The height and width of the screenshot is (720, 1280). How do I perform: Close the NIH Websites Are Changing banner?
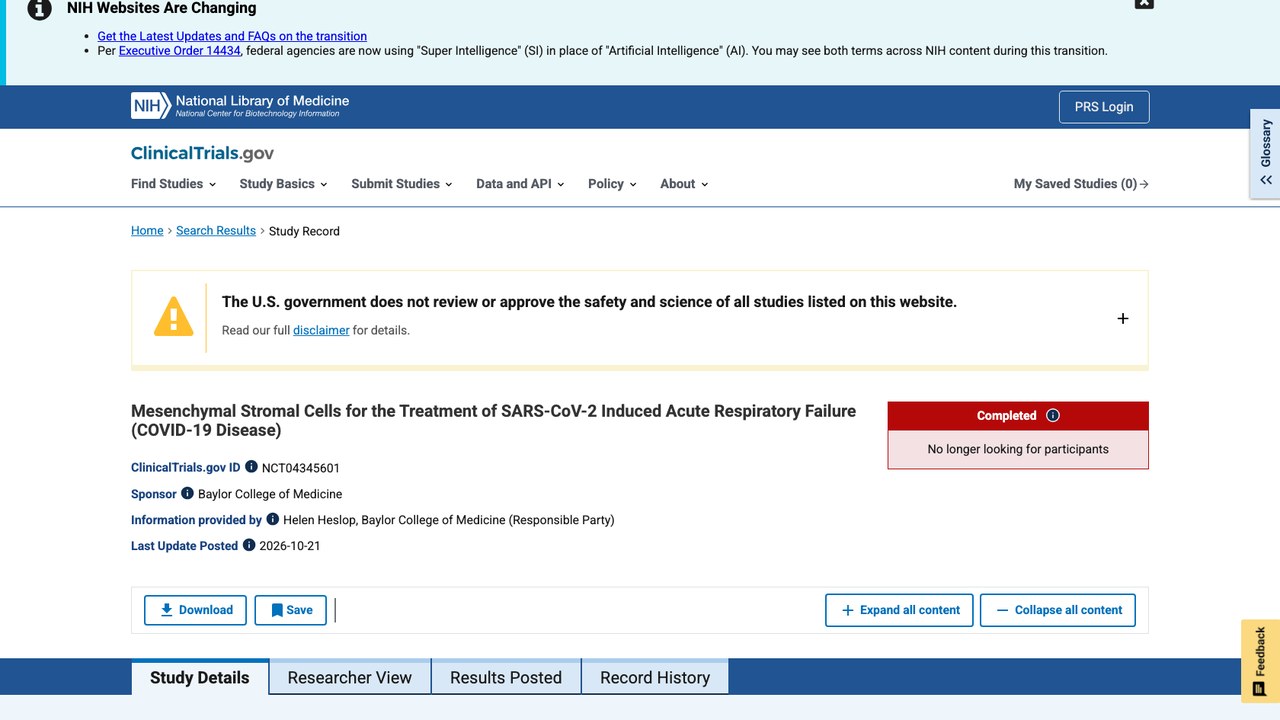1144,3
